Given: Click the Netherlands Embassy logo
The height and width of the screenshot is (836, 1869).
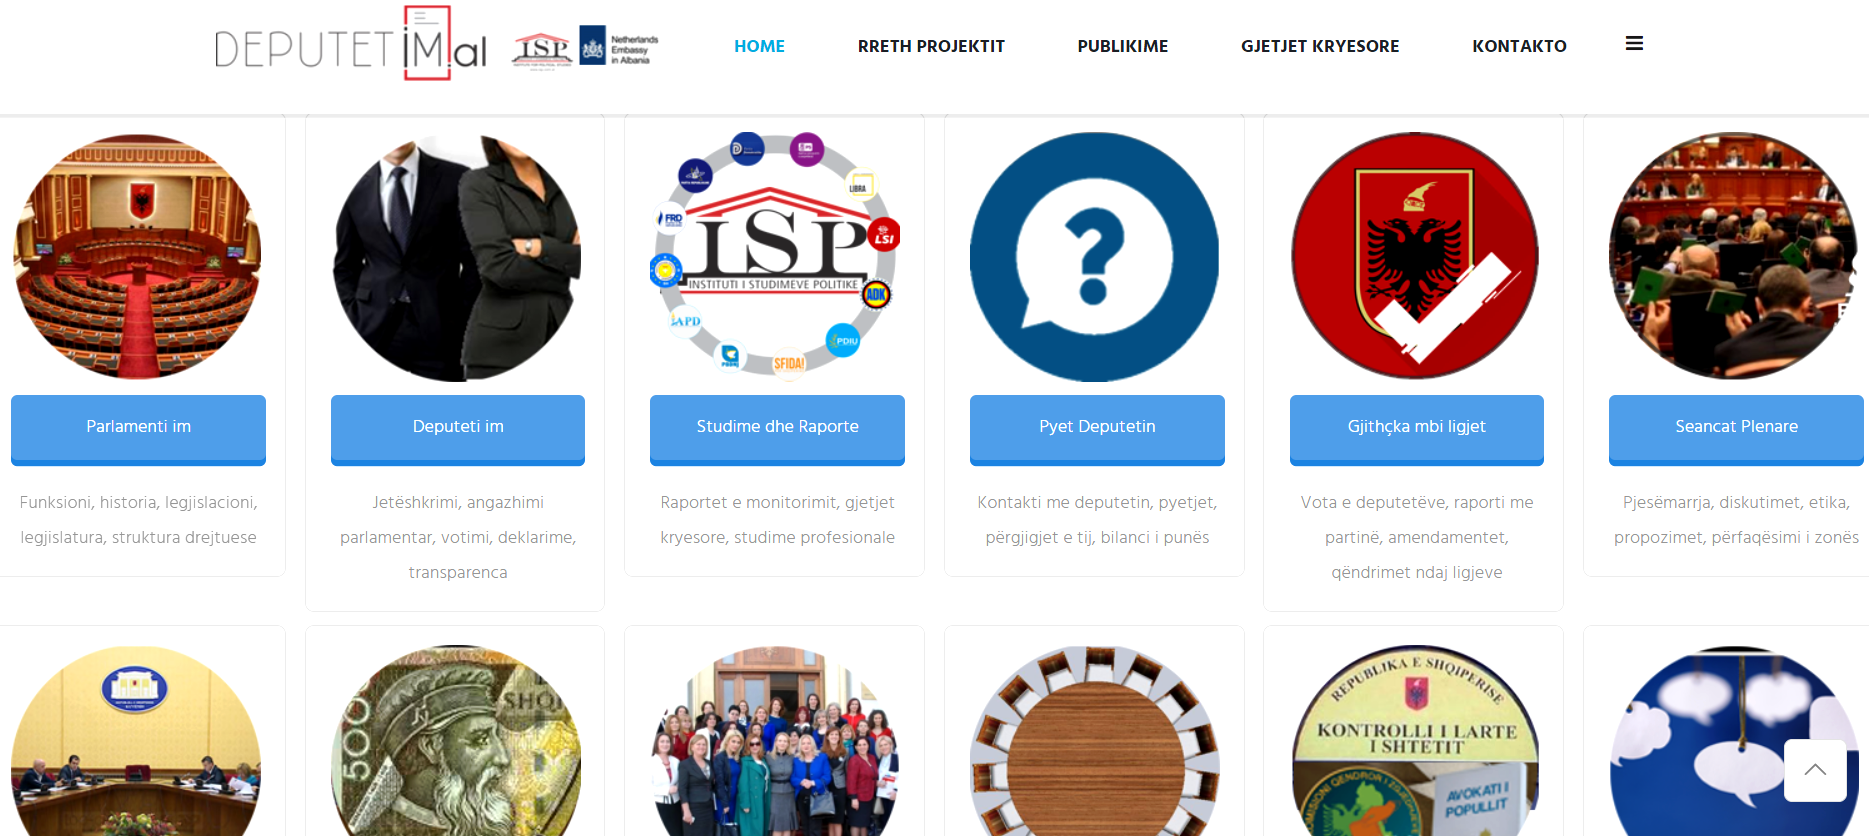Looking at the screenshot, I should pyautogui.click(x=619, y=46).
